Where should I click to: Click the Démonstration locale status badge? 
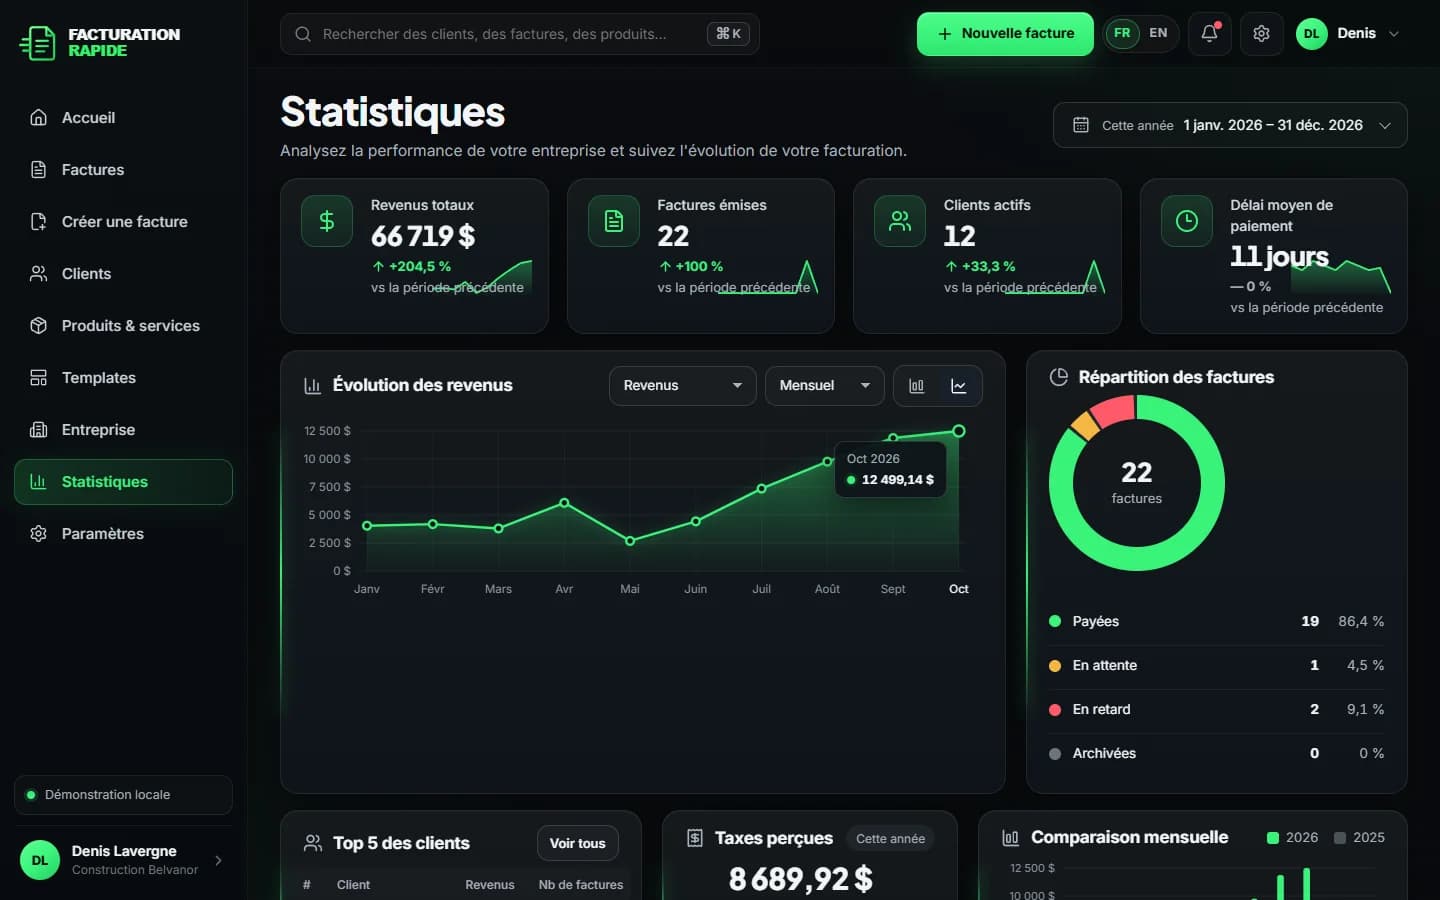123,795
